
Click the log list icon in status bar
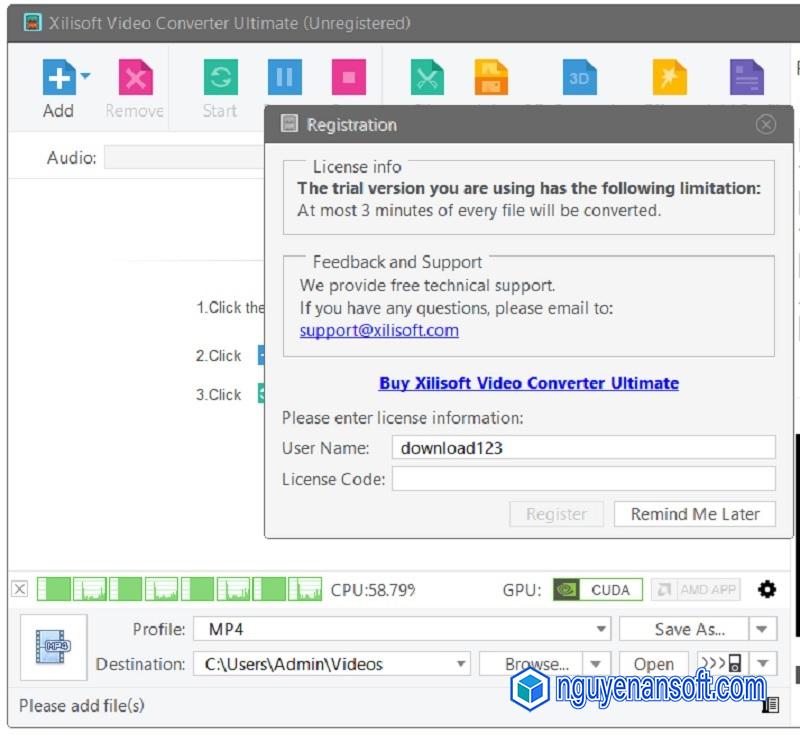[770, 704]
